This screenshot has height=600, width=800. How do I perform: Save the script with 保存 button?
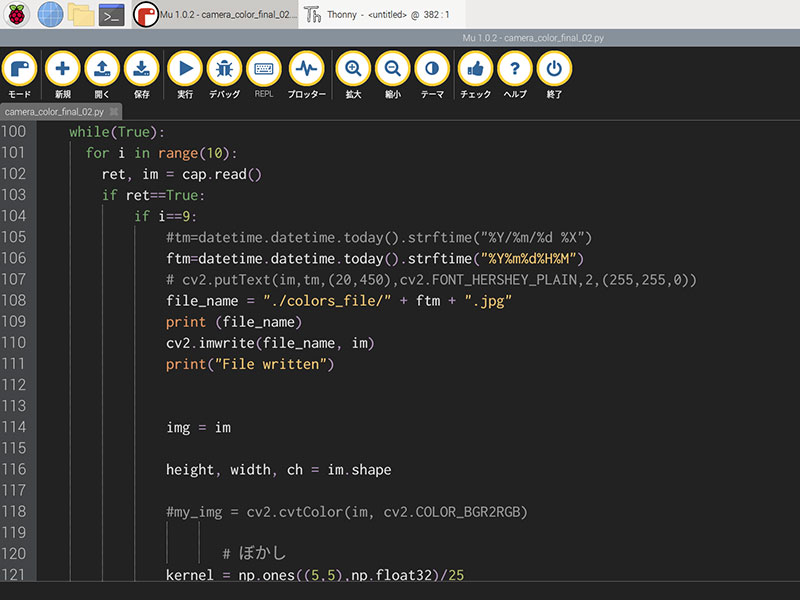pos(142,71)
